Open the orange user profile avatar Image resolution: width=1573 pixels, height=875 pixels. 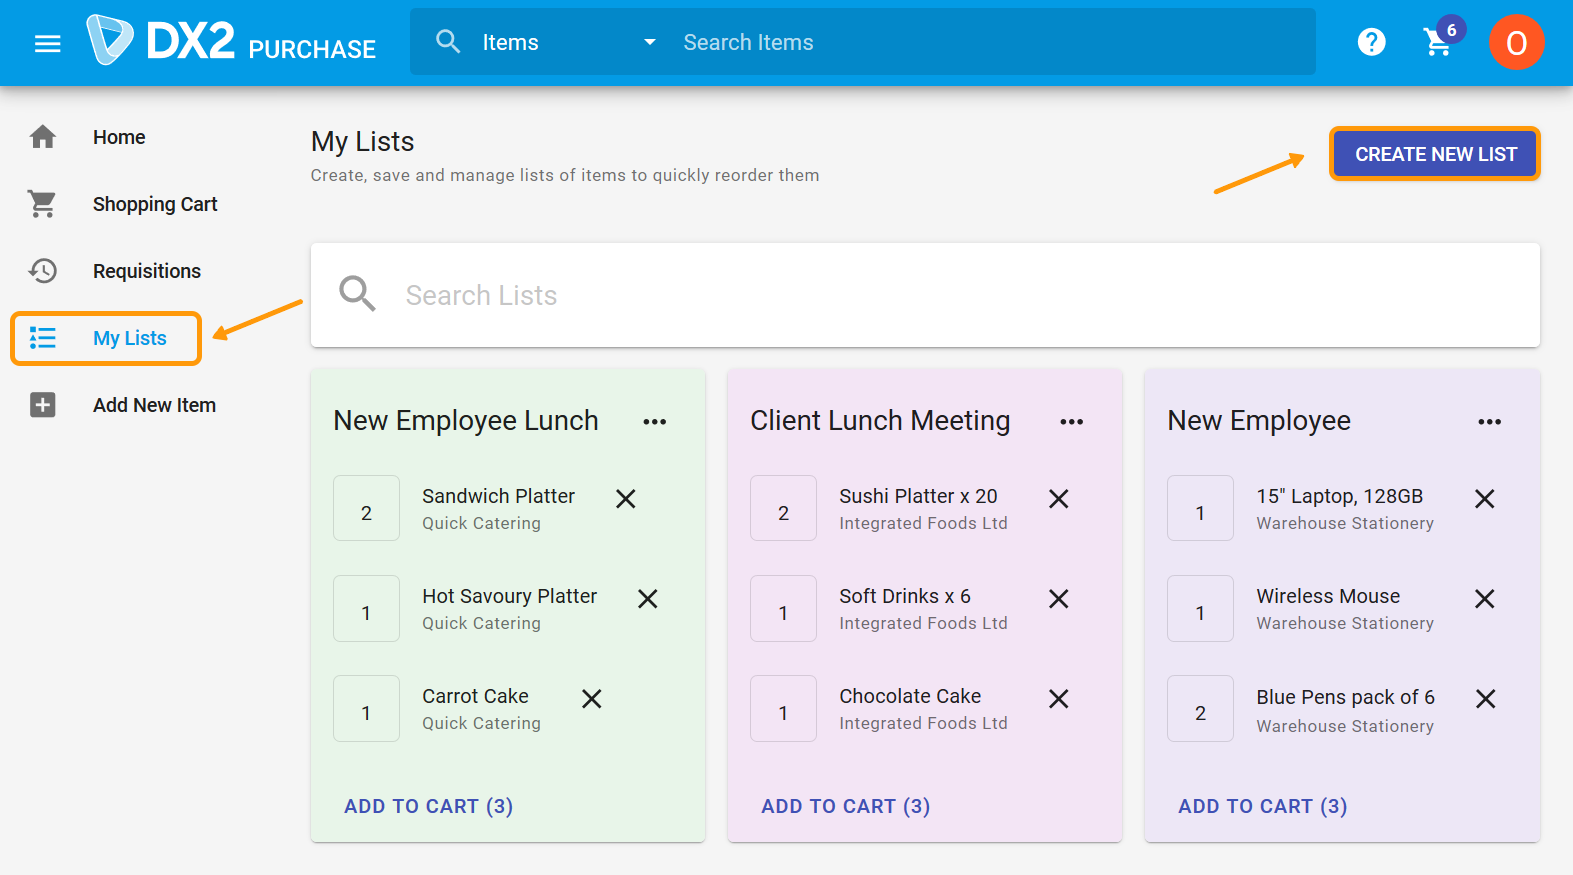point(1516,42)
